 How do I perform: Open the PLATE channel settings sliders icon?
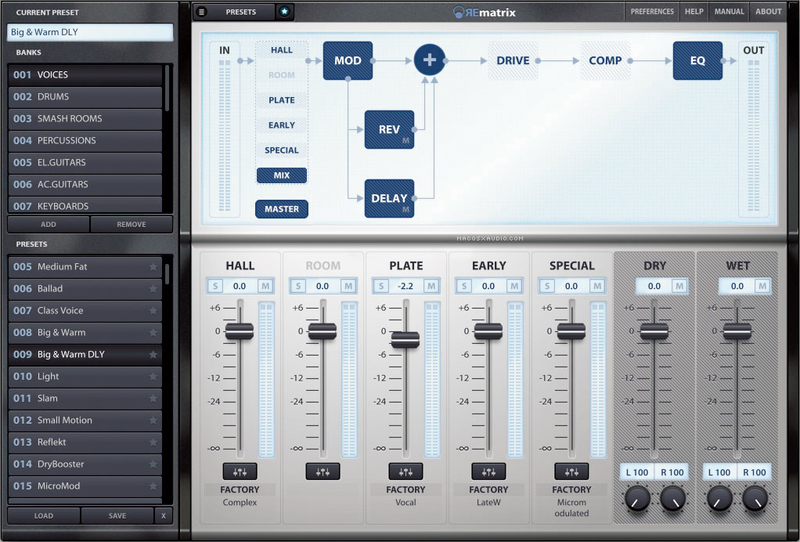coord(406,472)
